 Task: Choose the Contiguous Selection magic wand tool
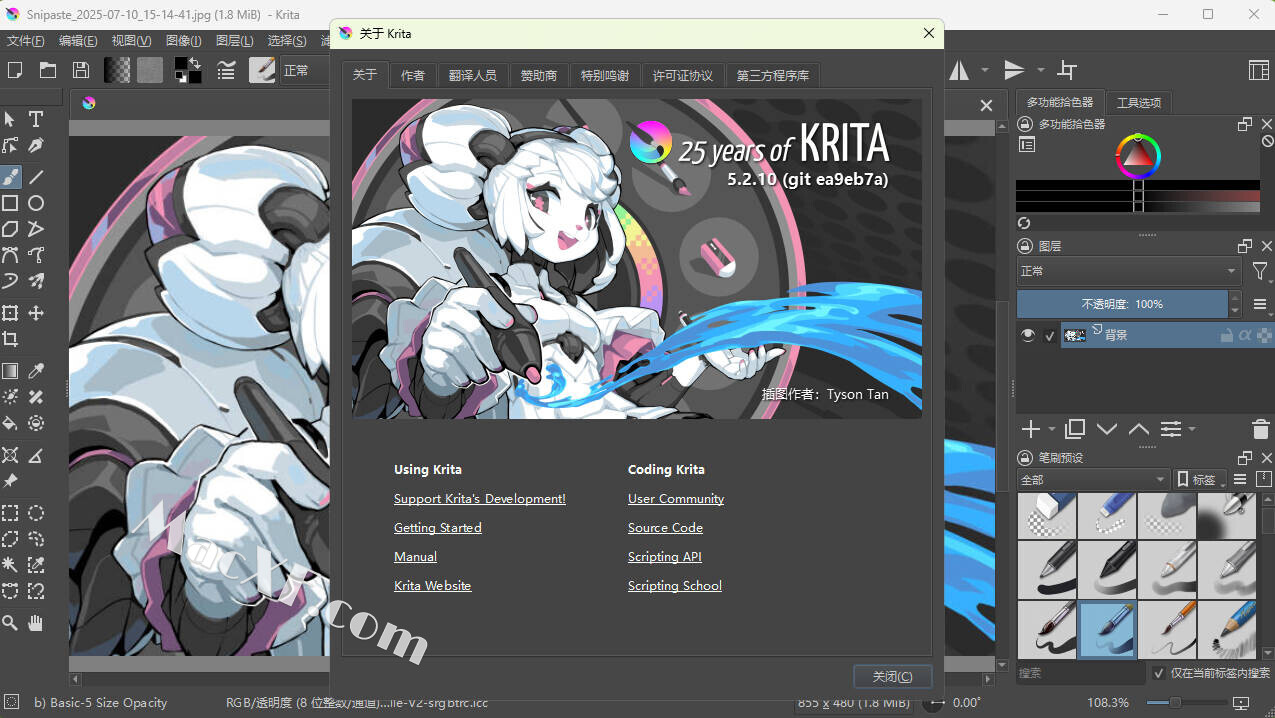click(10, 565)
